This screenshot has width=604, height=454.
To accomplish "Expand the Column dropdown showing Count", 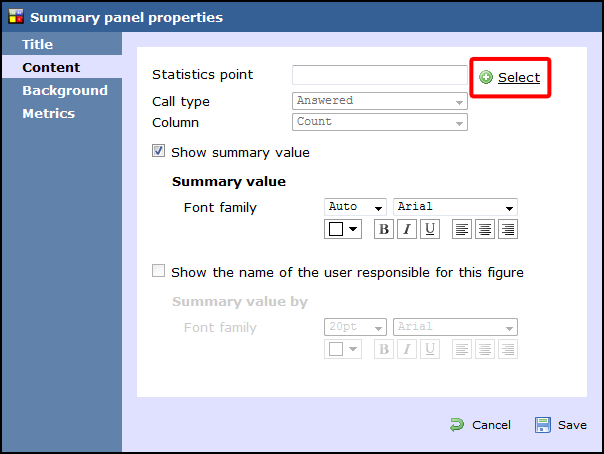I will 380,122.
